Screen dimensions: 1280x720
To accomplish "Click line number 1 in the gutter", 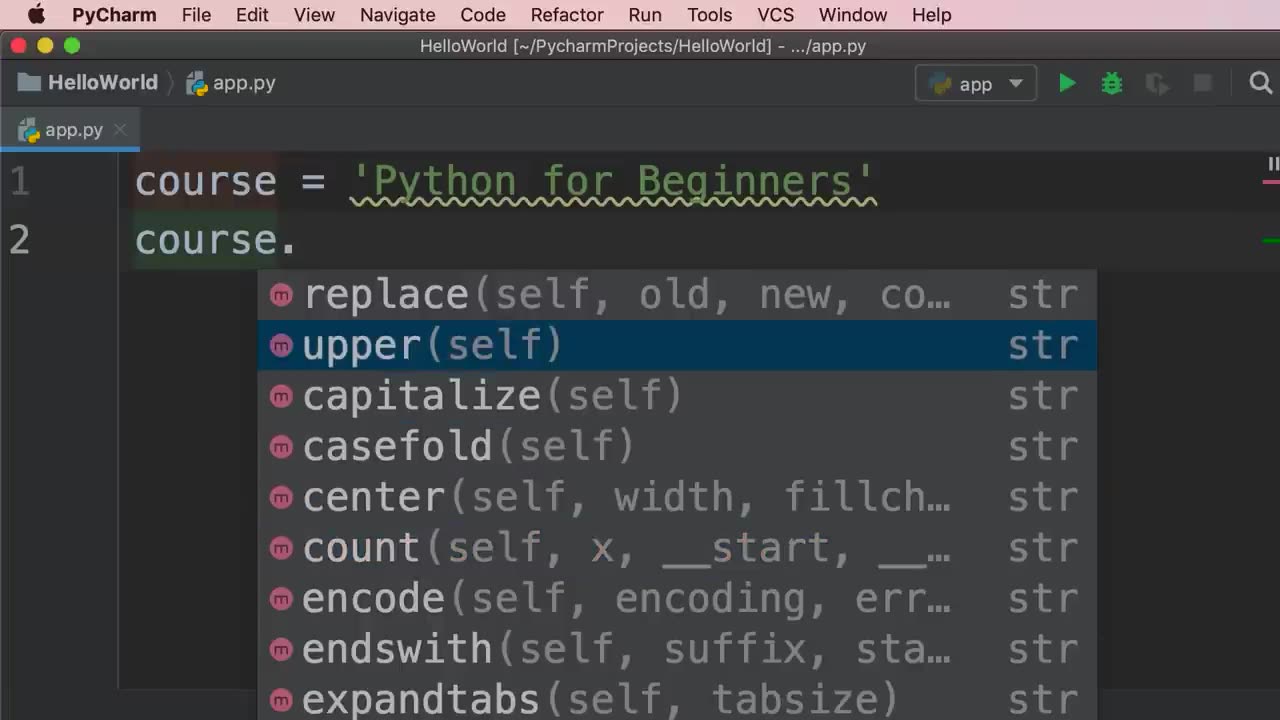I will tap(19, 182).
